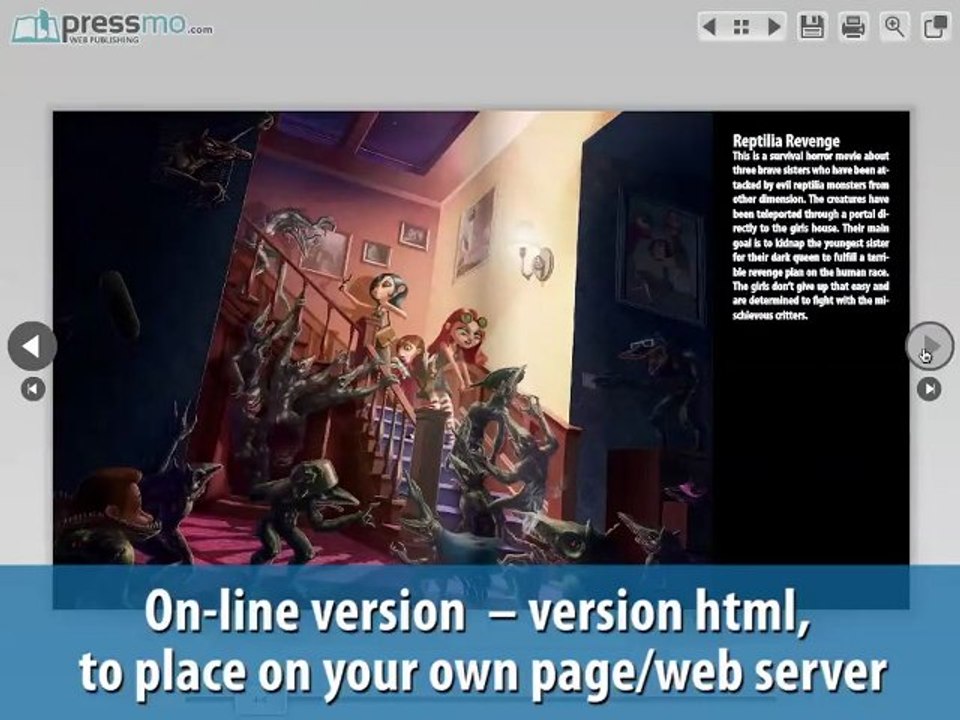The height and width of the screenshot is (720, 960).
Task: Click the movie description paragraph
Action: [811, 236]
